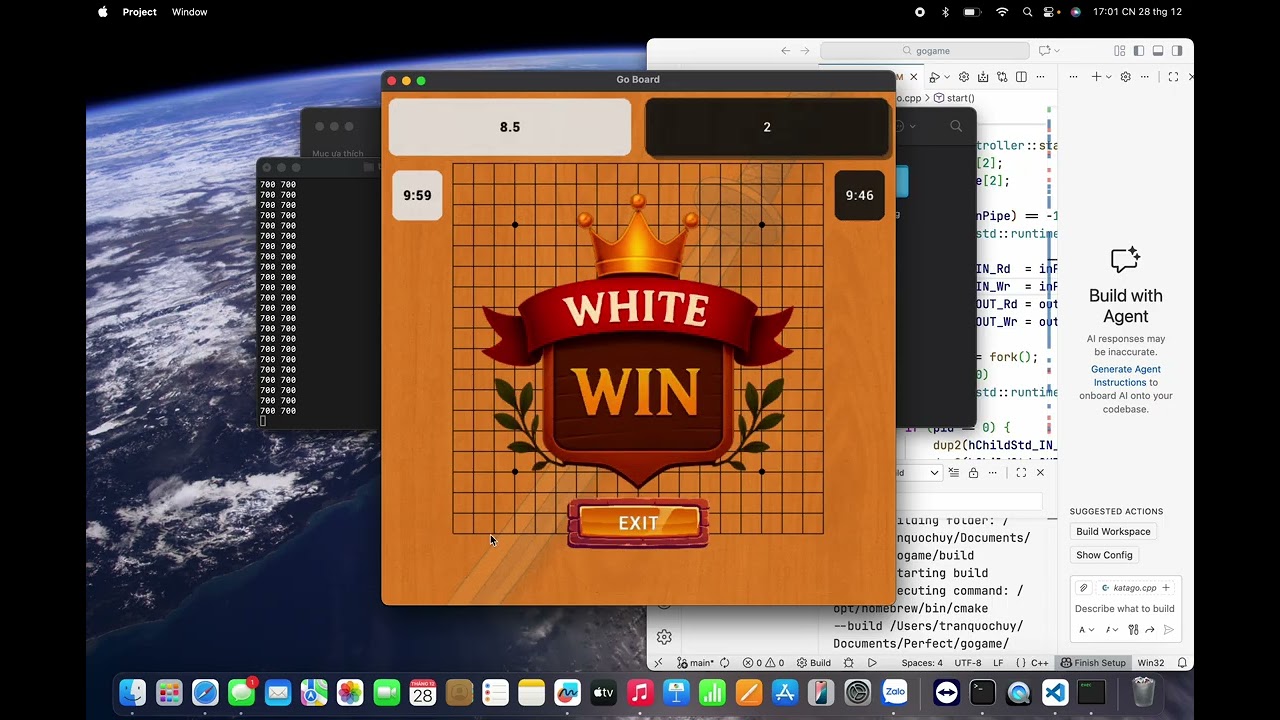Screen dimensions: 1280x720
Task: Click the UTF-8 encoding indicator
Action: pos(968,663)
